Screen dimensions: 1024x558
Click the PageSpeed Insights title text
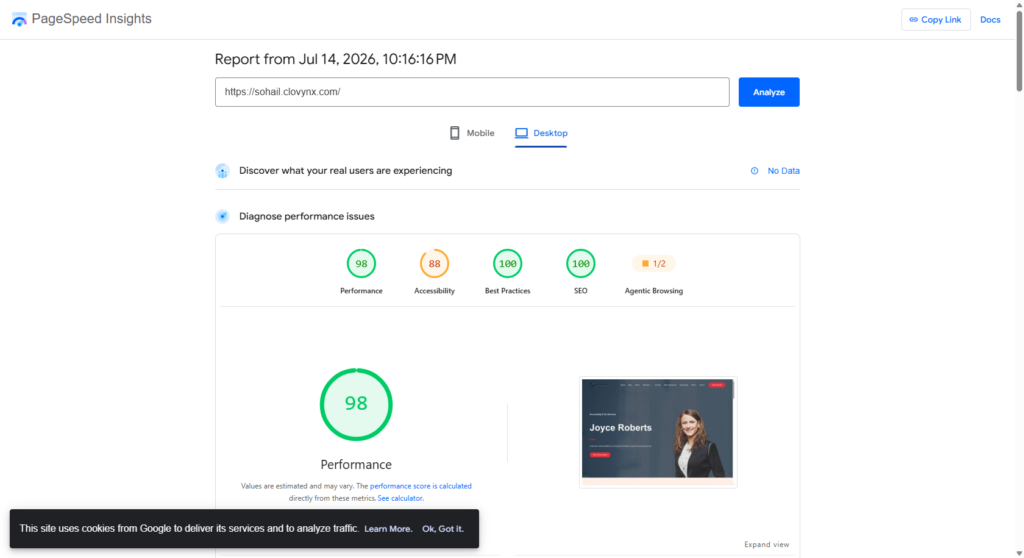(91, 19)
